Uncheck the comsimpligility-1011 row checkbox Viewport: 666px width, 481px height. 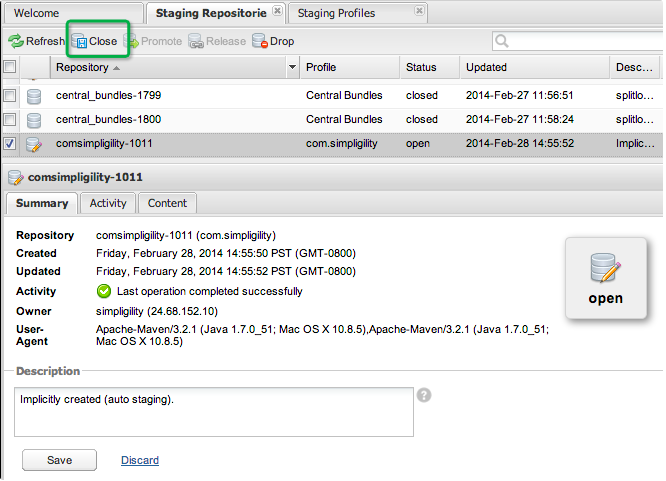coord(9,144)
